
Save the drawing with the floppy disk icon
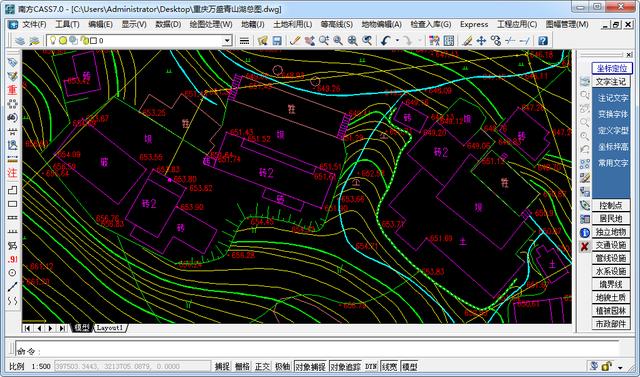(x=277, y=40)
